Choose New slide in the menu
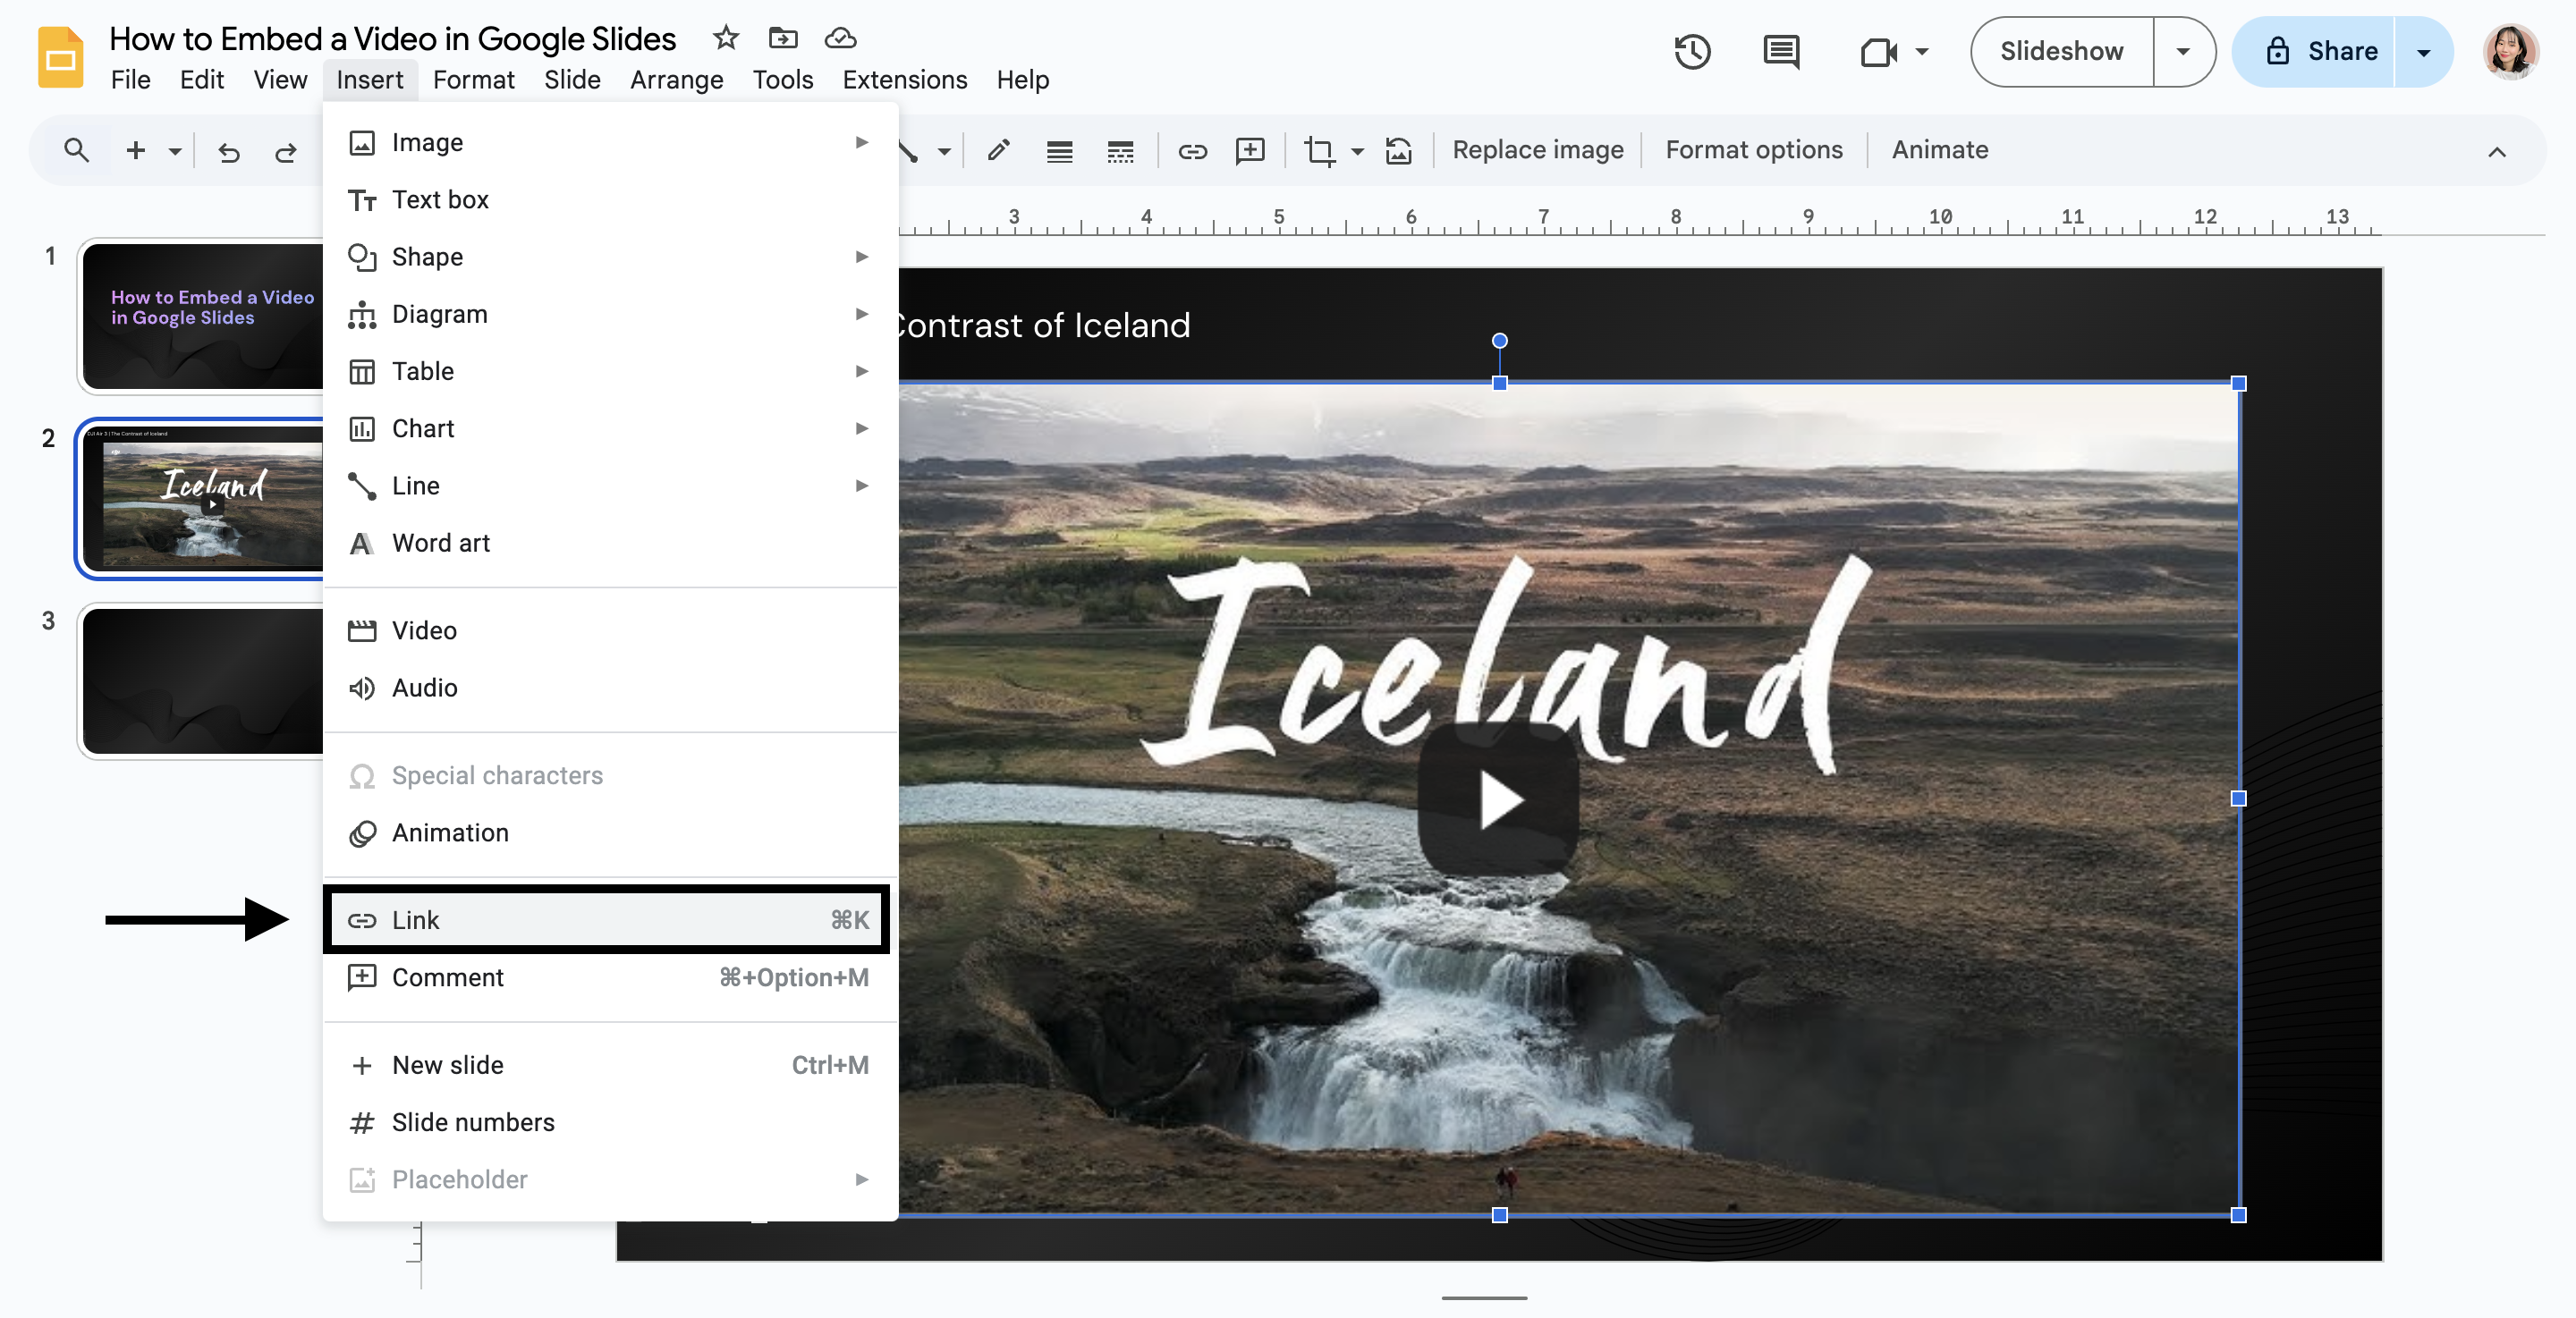This screenshot has height=1318, width=2576. pos(610,1064)
